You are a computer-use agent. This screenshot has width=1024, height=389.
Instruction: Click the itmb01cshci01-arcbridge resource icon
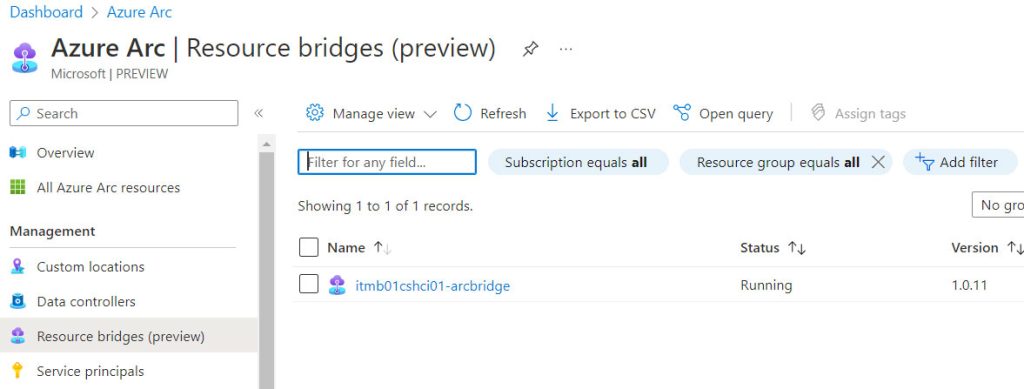click(337, 285)
